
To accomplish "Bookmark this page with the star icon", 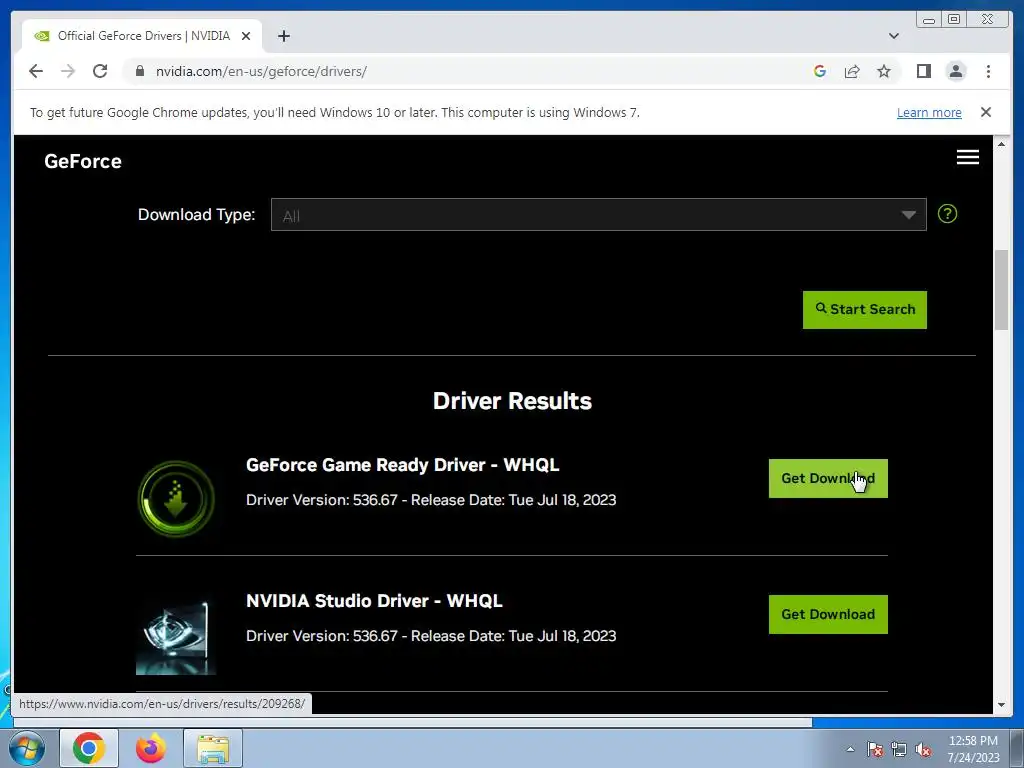I will 884,71.
